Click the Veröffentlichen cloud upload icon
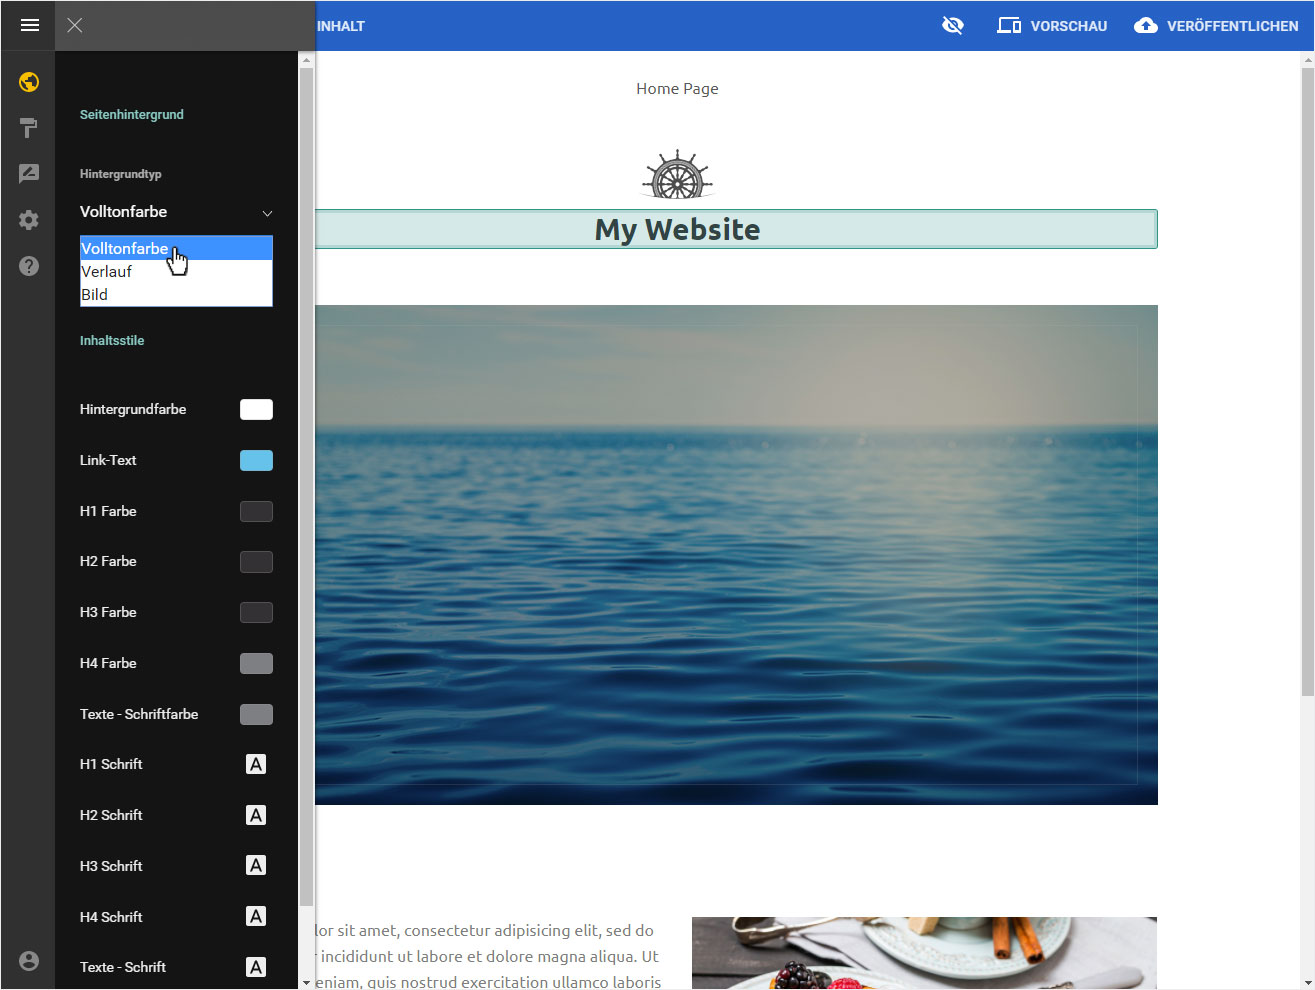 [x=1146, y=25]
